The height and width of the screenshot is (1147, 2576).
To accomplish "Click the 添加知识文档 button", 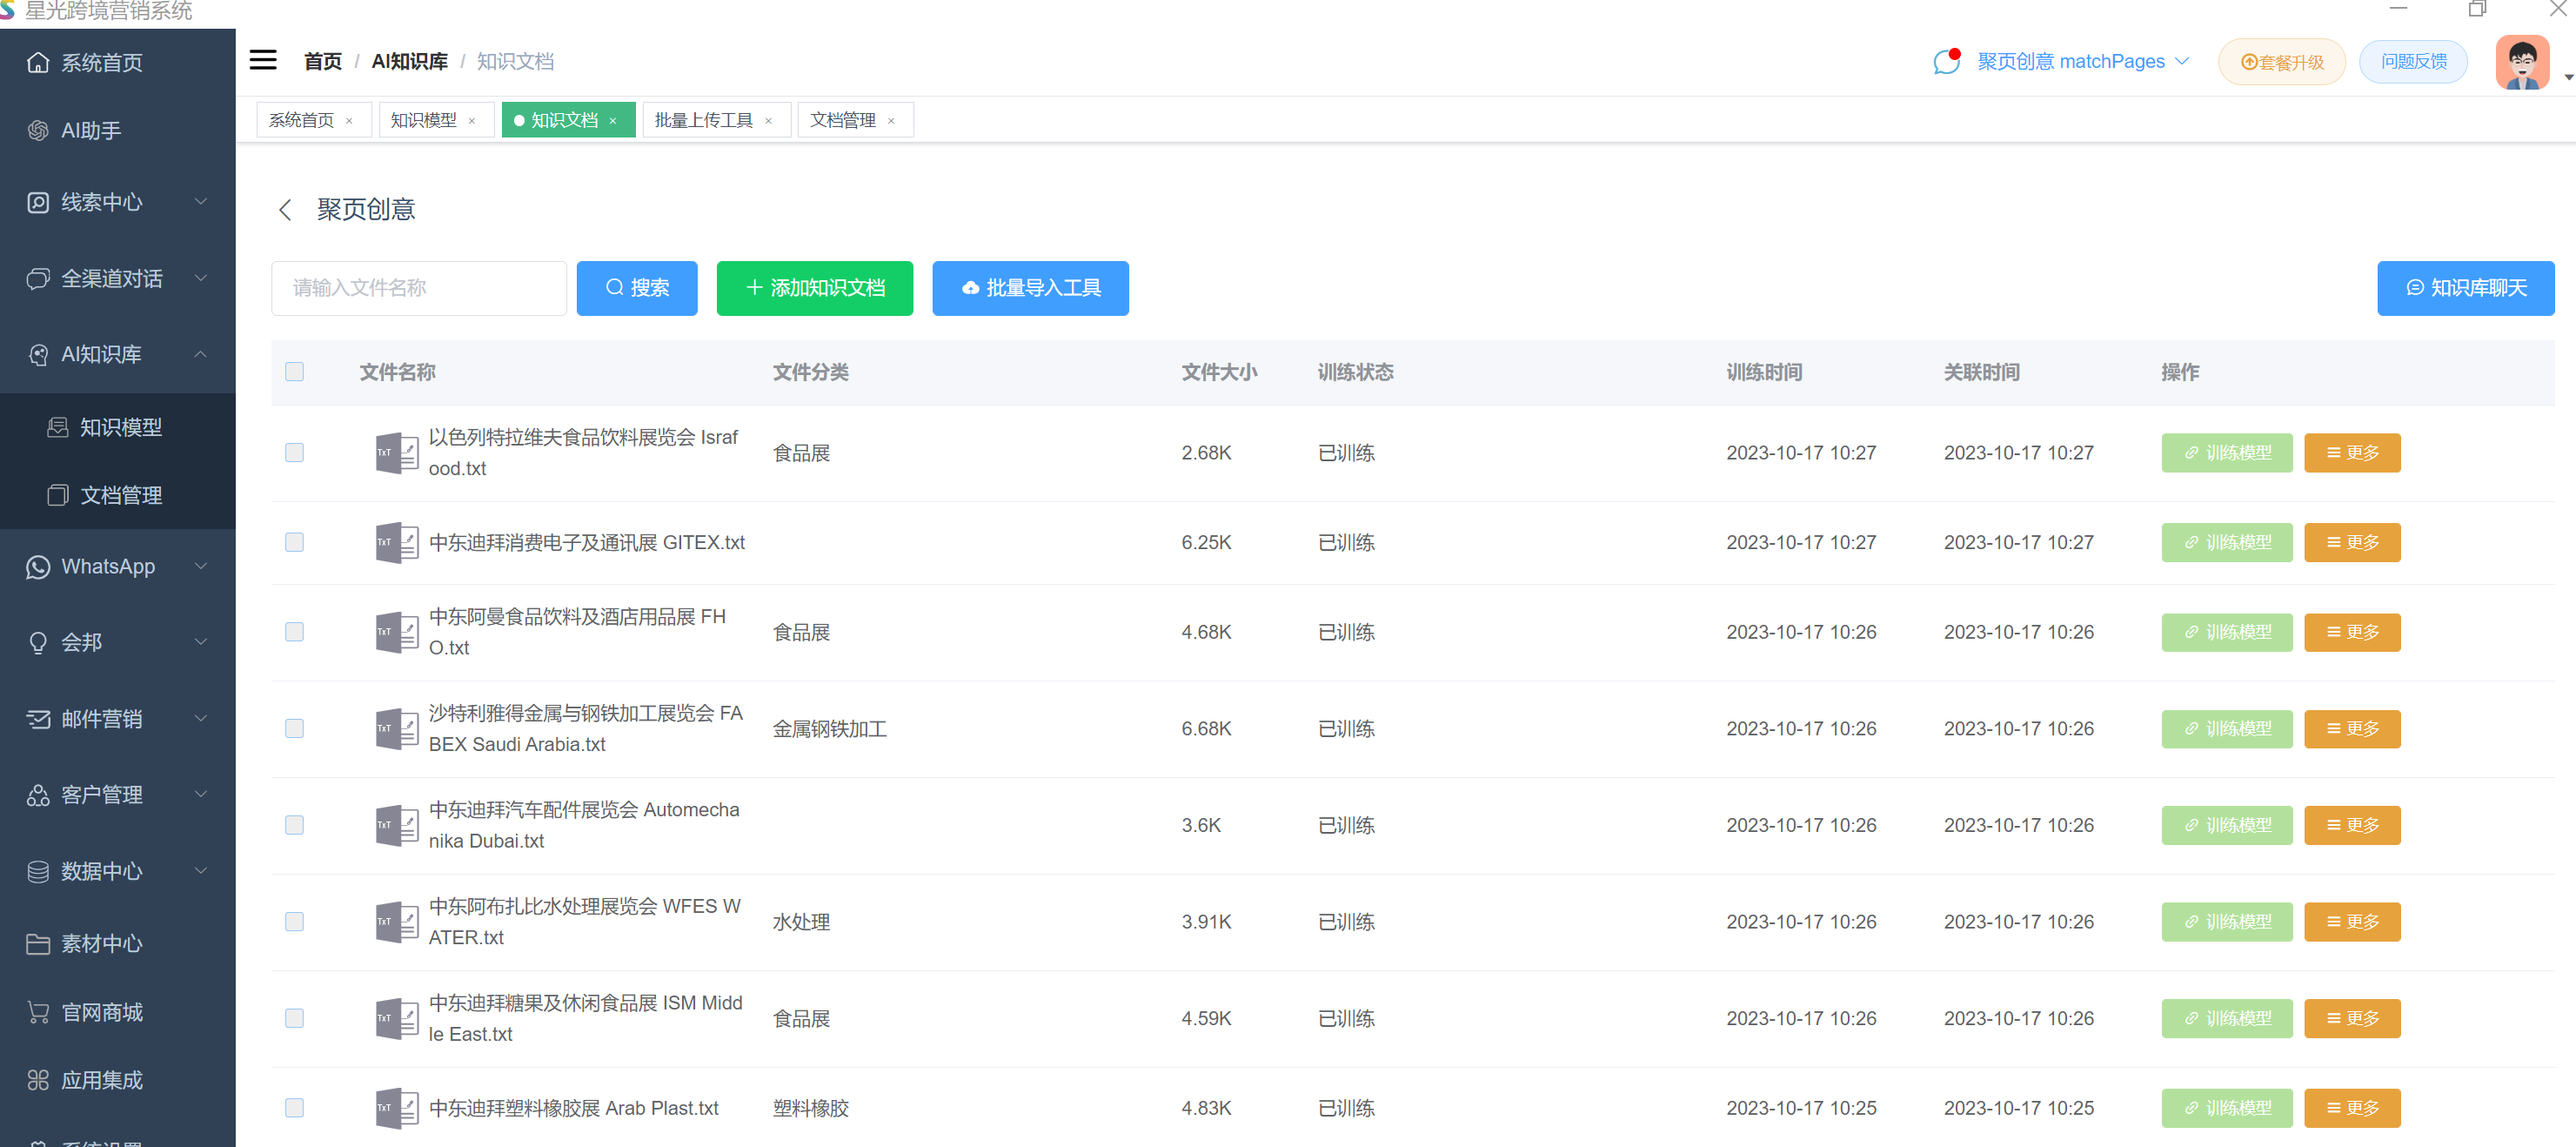I will (x=815, y=288).
